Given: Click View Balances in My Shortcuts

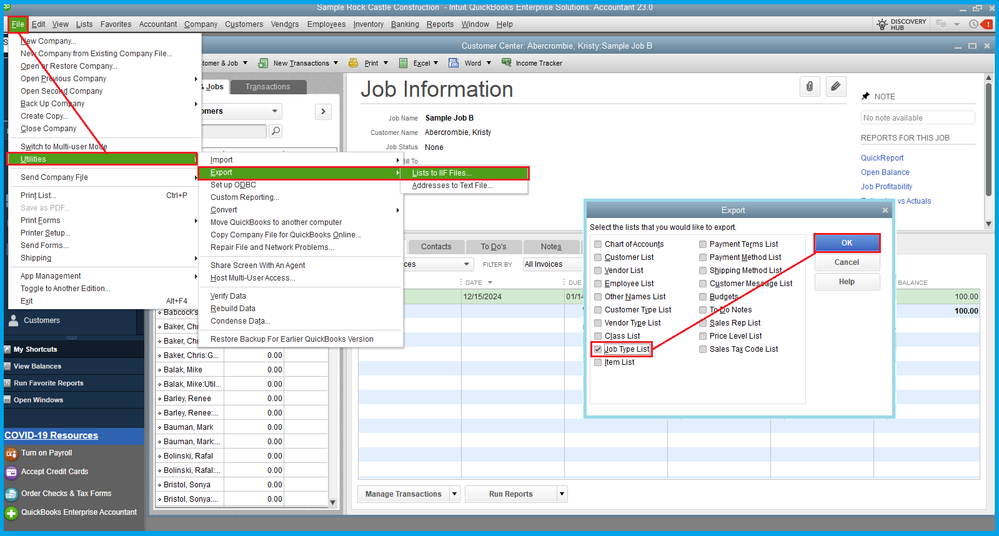Looking at the screenshot, I should tap(37, 366).
